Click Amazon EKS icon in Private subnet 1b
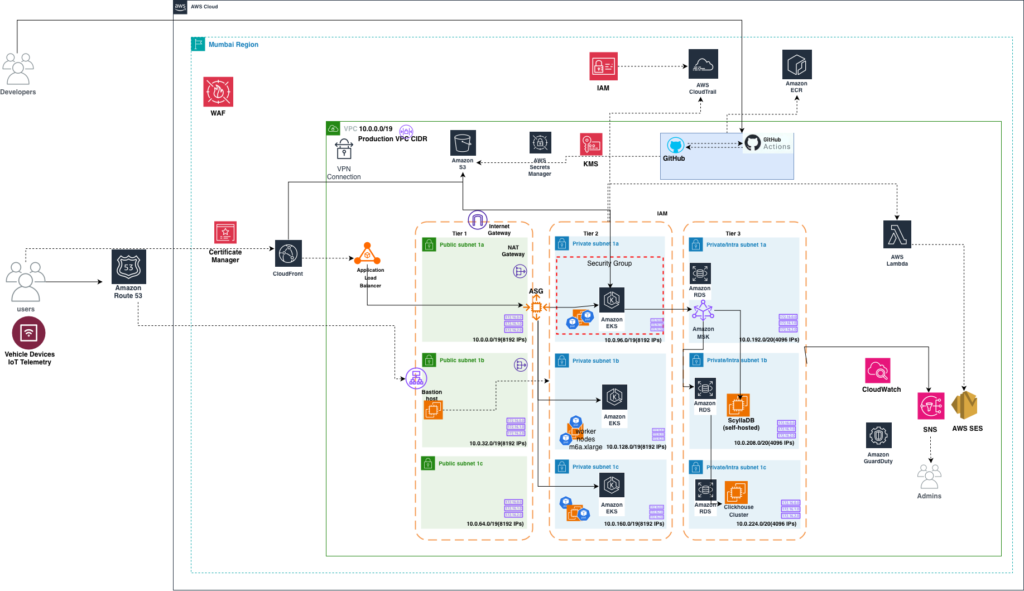This screenshot has width=1024, height=591. (615, 397)
